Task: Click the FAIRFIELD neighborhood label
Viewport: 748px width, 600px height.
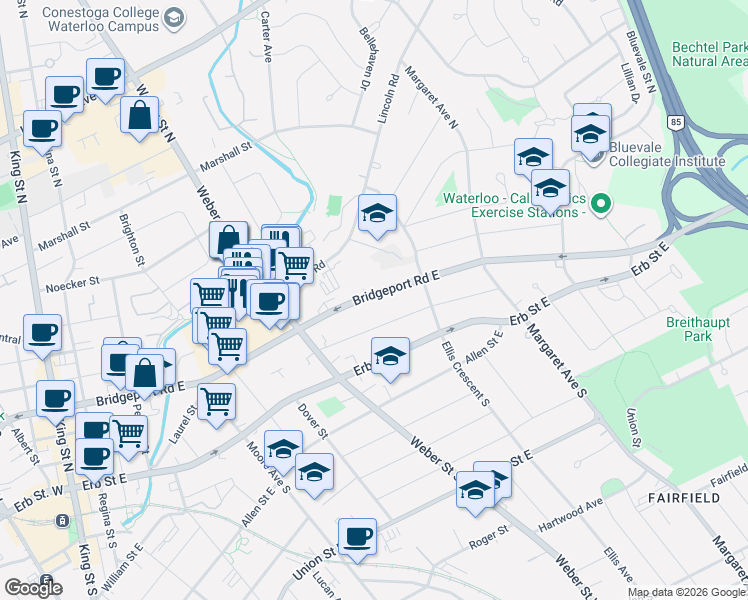Action: (x=684, y=498)
